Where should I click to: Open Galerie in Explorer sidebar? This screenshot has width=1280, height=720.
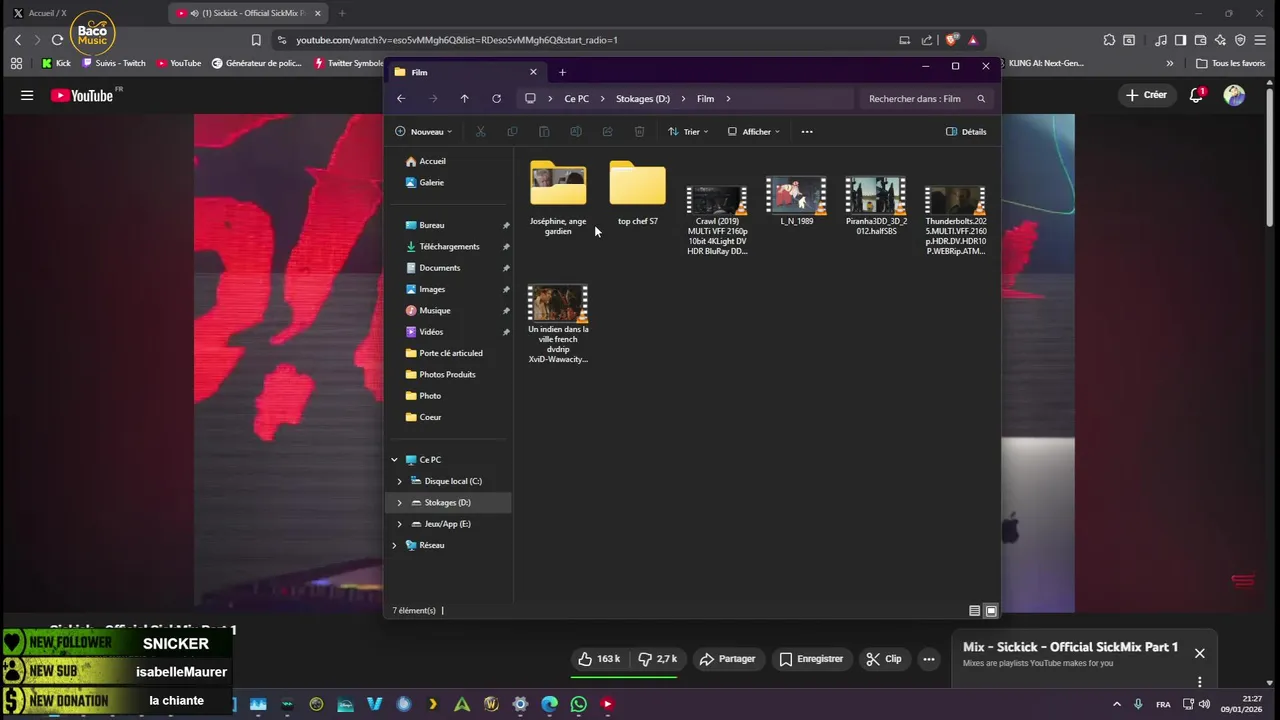[x=431, y=182]
